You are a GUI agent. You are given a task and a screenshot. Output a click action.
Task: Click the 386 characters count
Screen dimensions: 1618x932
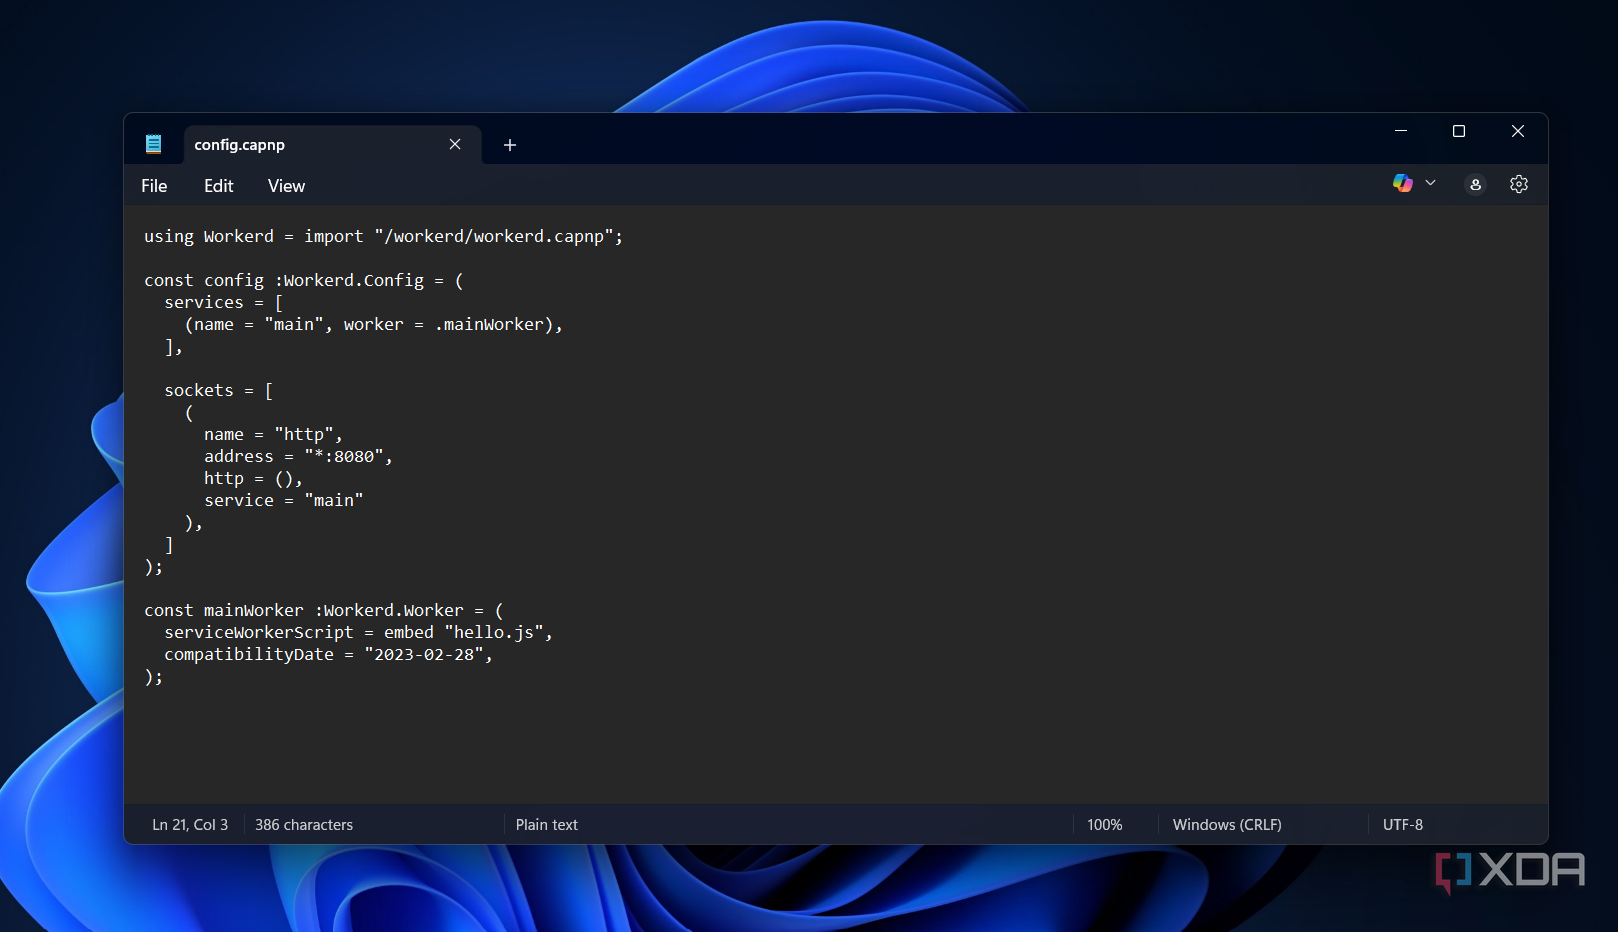coord(304,825)
